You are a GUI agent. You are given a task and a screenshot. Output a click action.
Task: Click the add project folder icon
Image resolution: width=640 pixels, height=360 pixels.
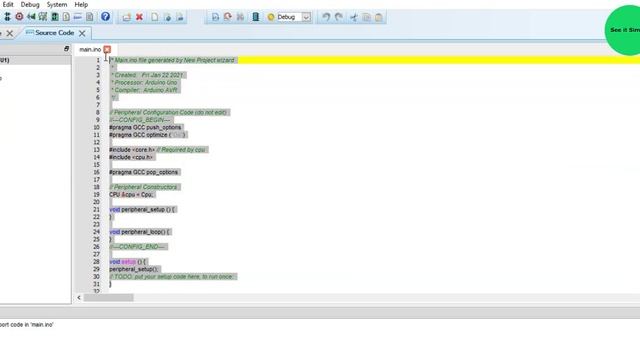127,17
